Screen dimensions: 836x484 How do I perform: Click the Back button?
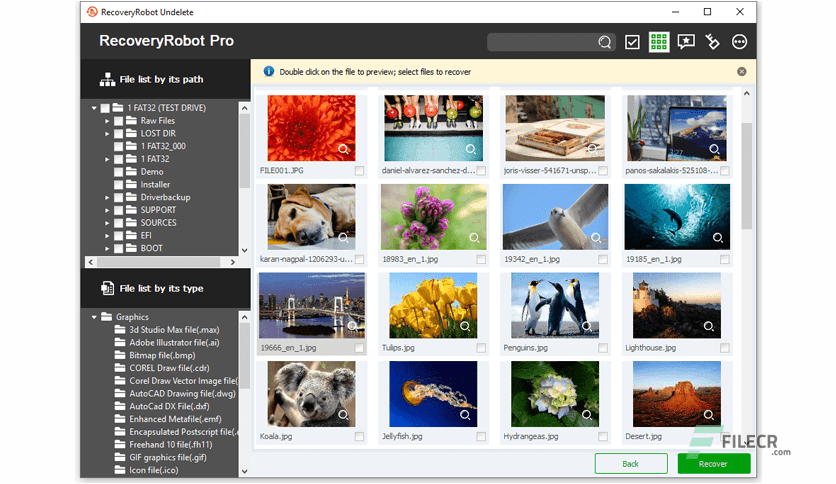[631, 464]
